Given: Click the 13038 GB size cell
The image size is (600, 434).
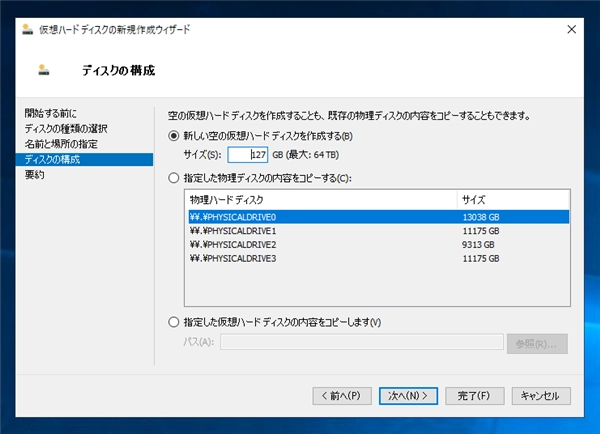Looking at the screenshot, I should click(x=481, y=217).
